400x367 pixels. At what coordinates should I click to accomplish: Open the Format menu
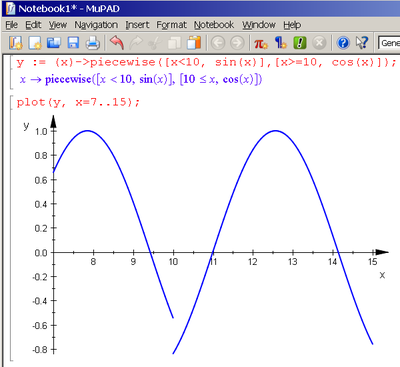tap(172, 25)
